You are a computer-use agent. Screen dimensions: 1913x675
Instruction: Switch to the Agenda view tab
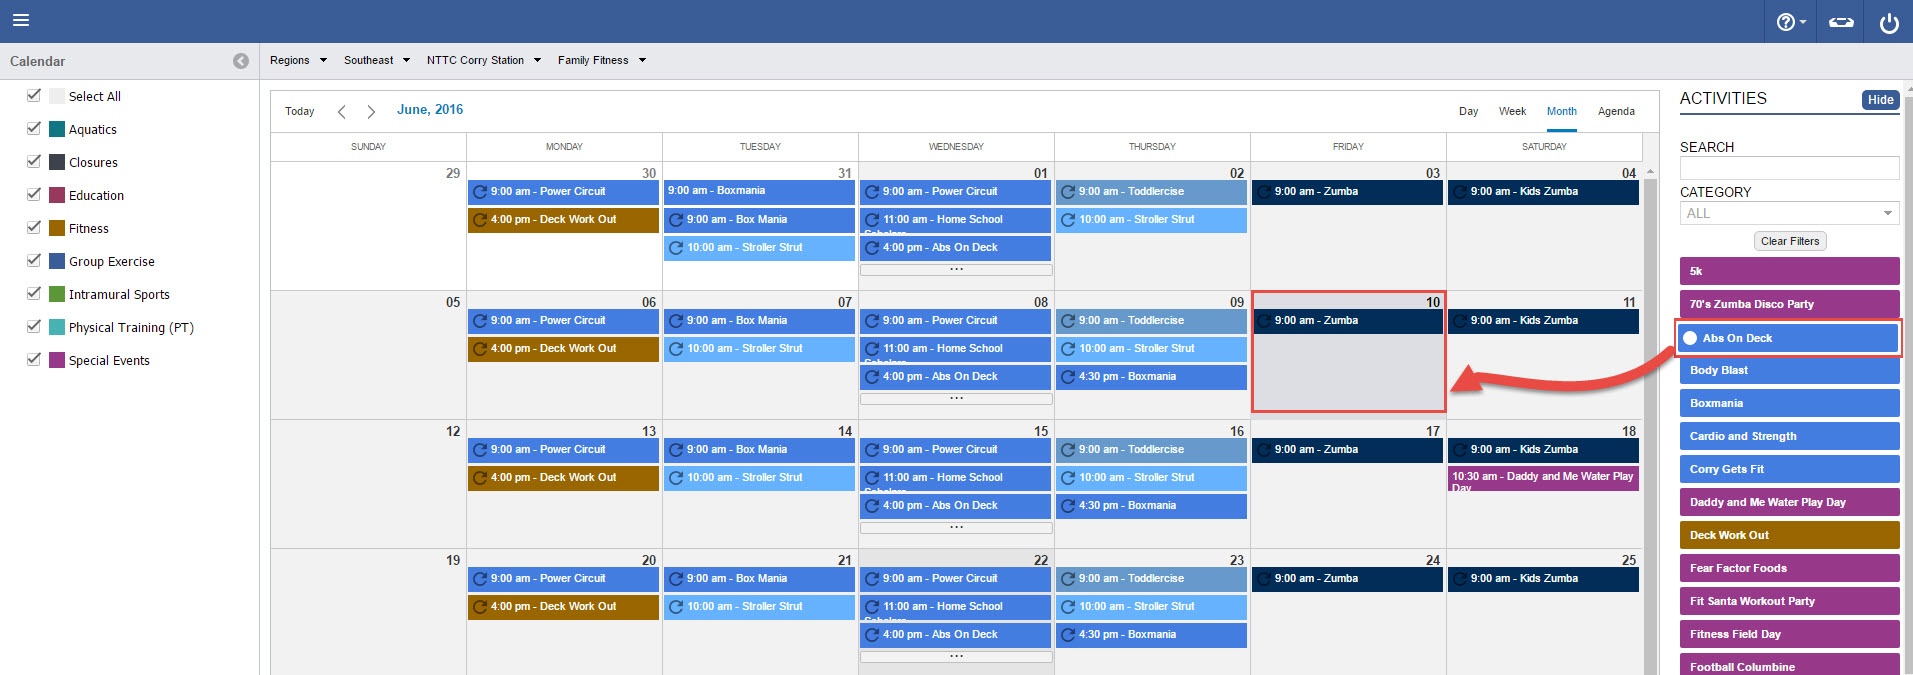1616,111
